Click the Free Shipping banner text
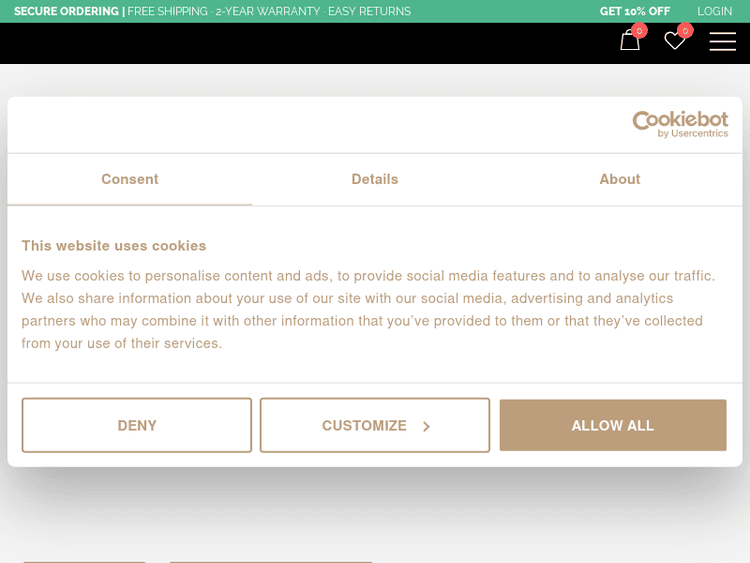This screenshot has width=750, height=563. pyautogui.click(x=167, y=11)
